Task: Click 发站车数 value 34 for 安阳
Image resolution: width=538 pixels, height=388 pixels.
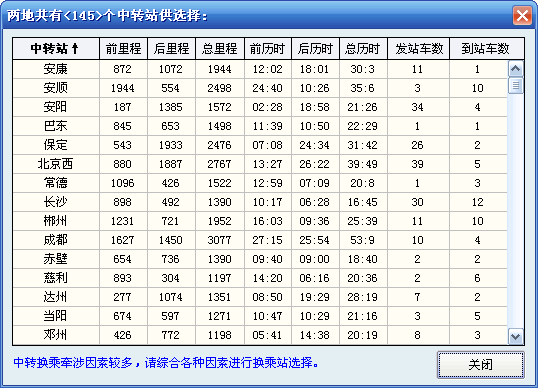Action: (x=418, y=107)
